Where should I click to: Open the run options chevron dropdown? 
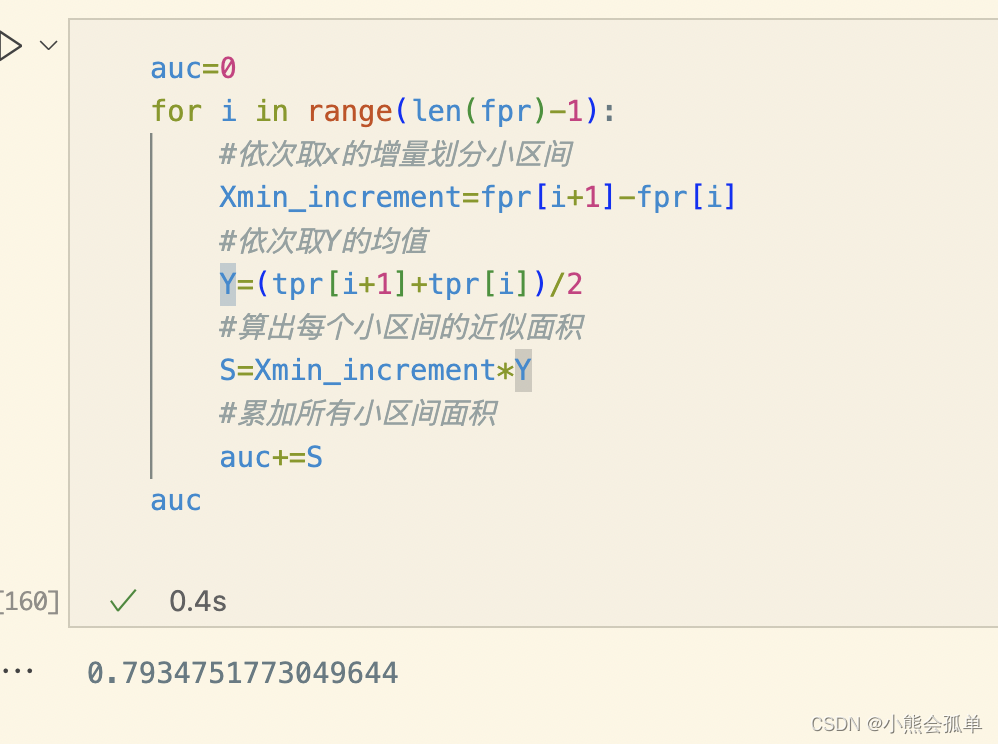pyautogui.click(x=48, y=45)
